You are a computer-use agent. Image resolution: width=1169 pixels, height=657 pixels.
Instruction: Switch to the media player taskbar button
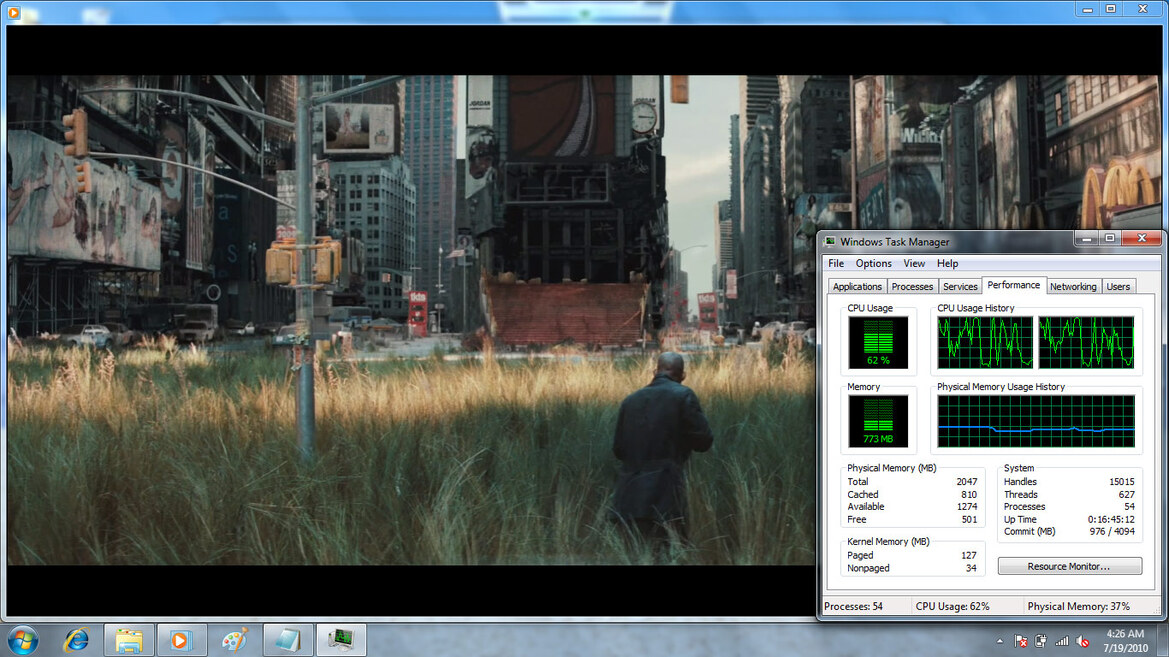(x=181, y=640)
